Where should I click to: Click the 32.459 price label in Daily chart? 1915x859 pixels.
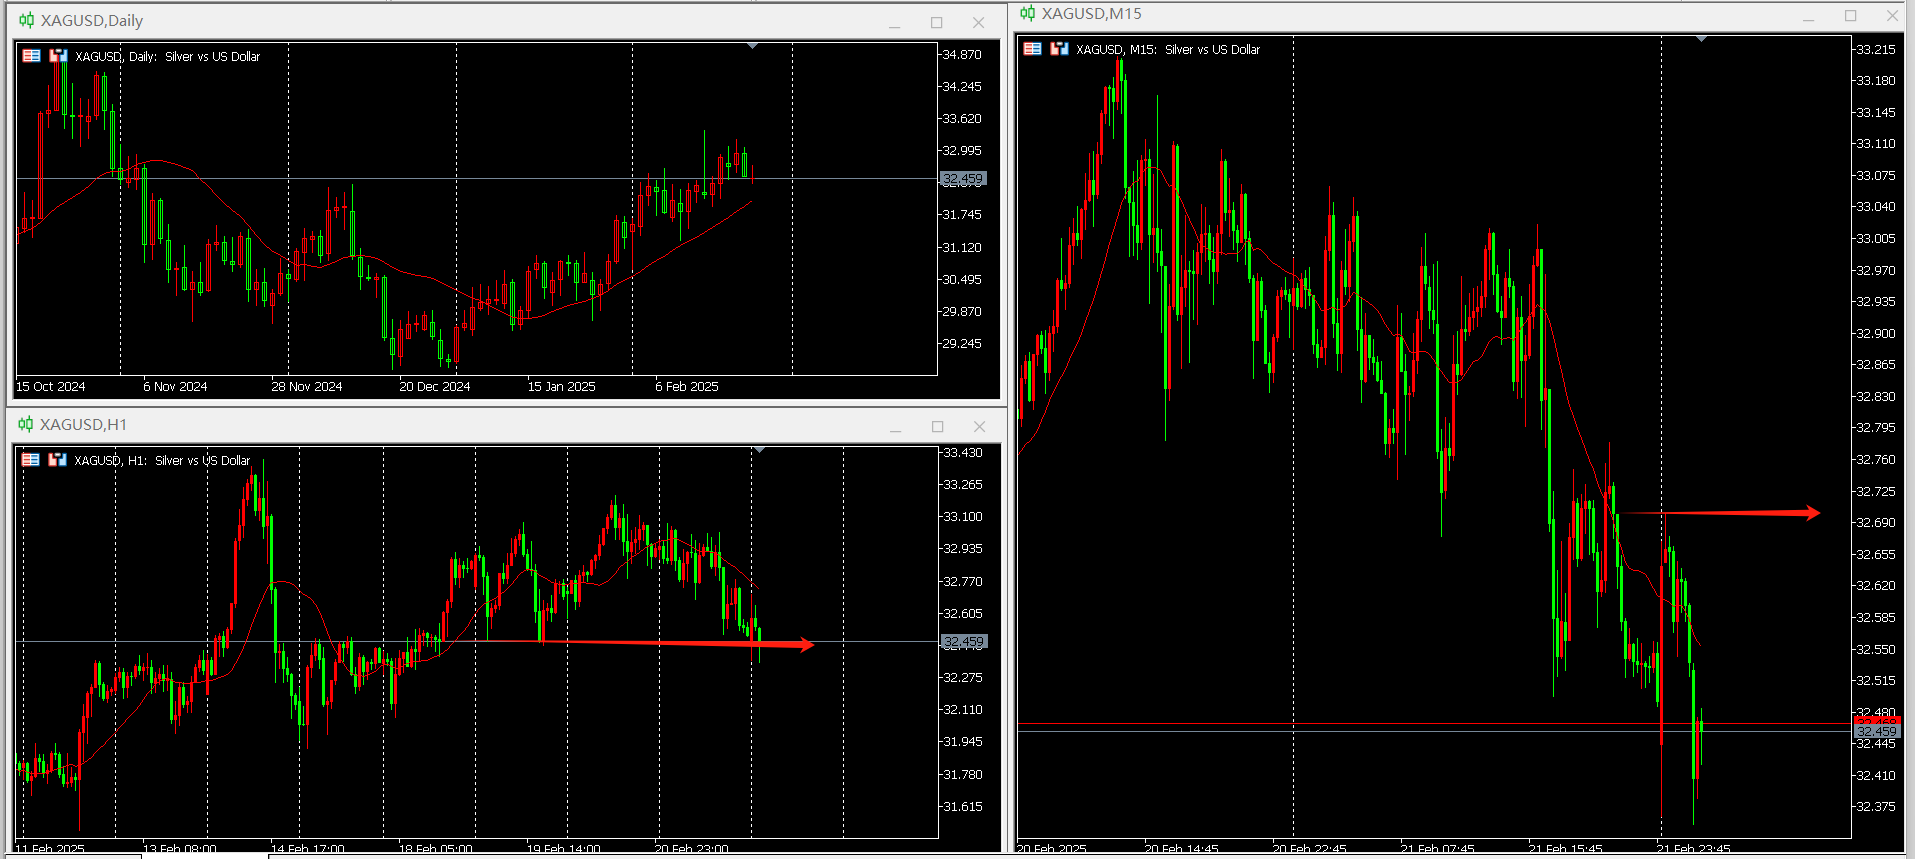(x=964, y=179)
